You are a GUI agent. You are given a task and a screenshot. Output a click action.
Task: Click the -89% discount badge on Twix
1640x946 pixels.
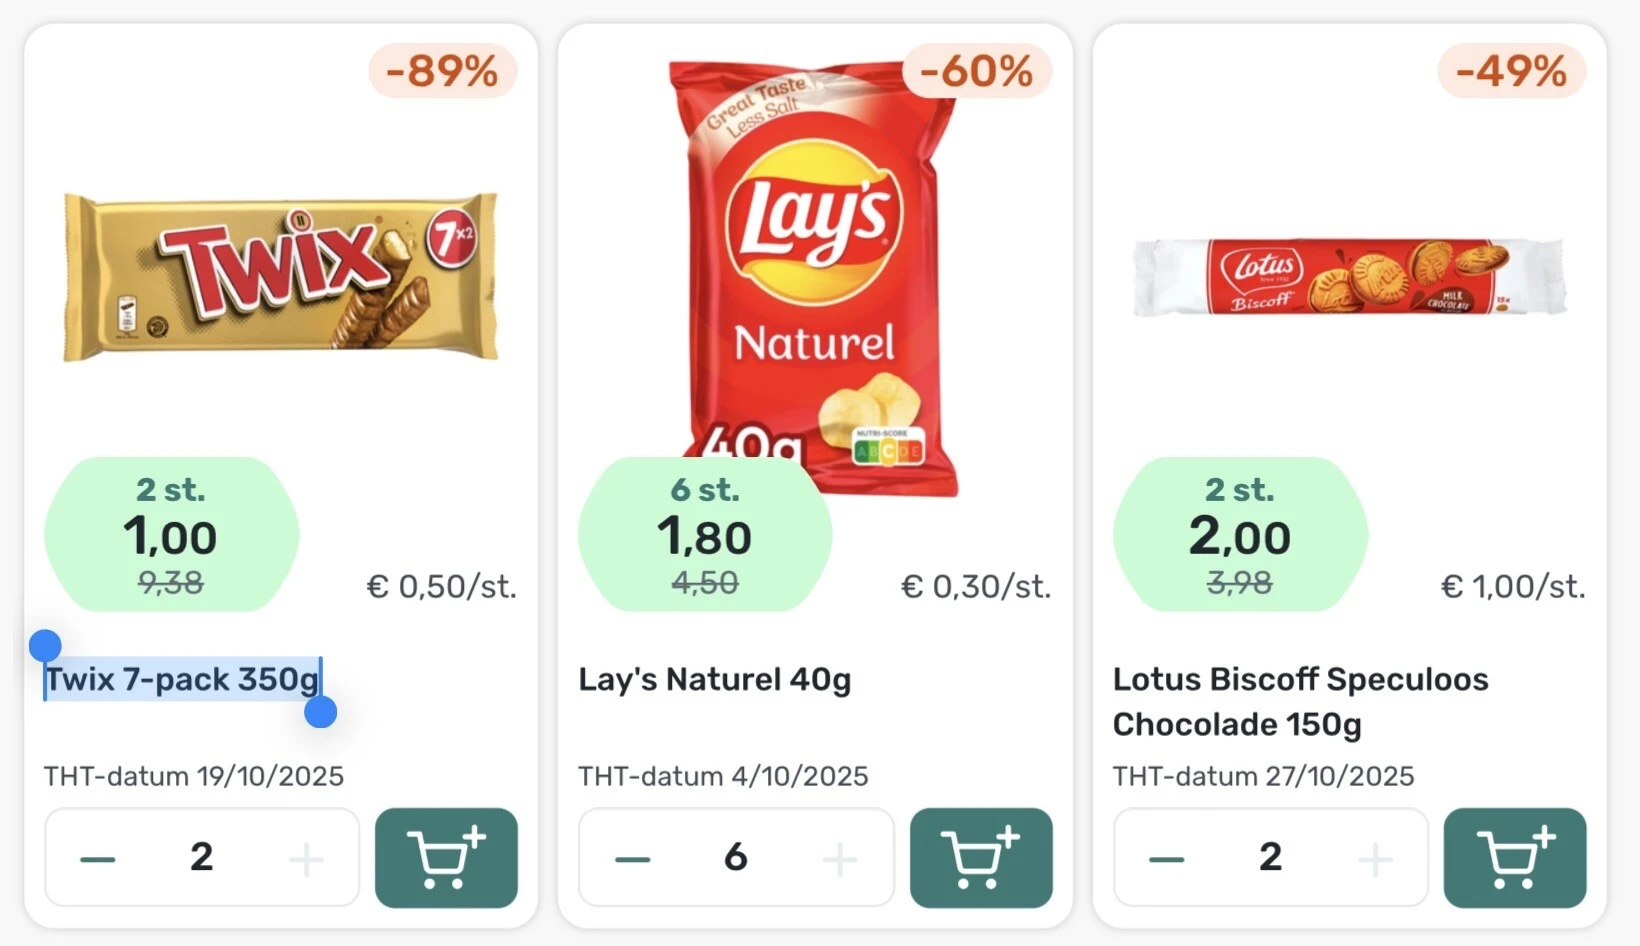pos(443,71)
